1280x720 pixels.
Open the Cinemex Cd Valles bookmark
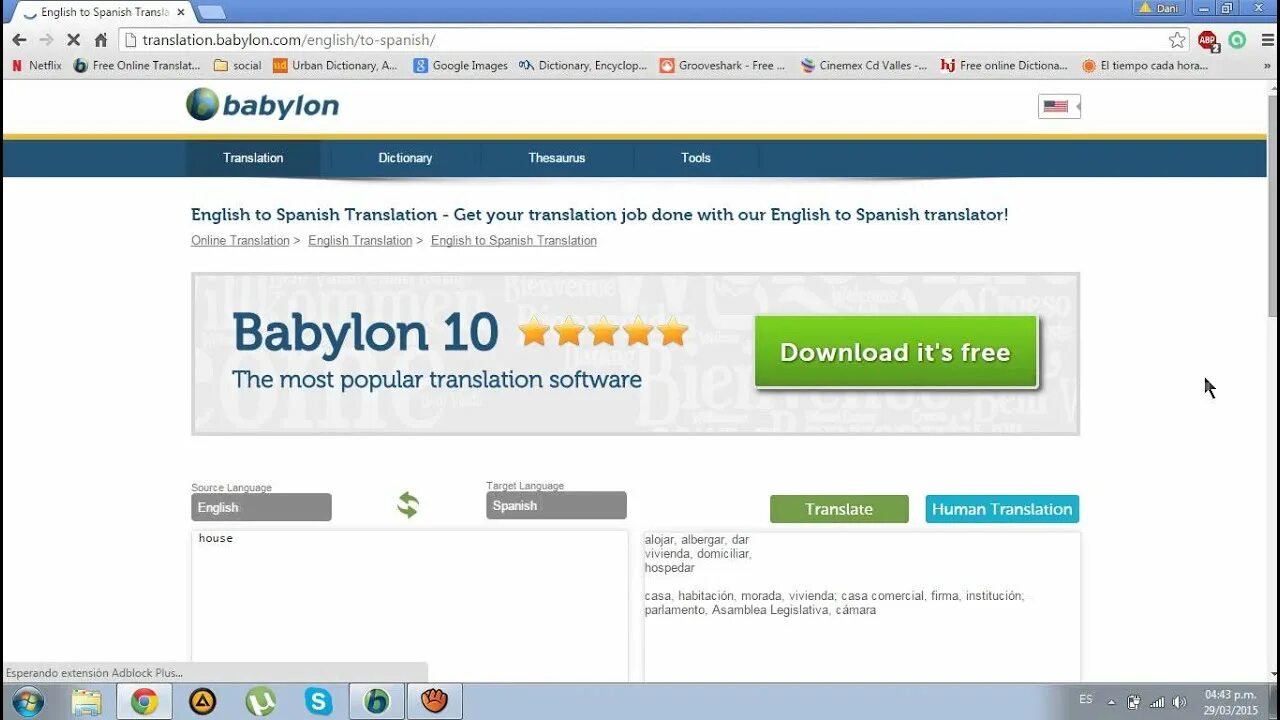(x=864, y=66)
